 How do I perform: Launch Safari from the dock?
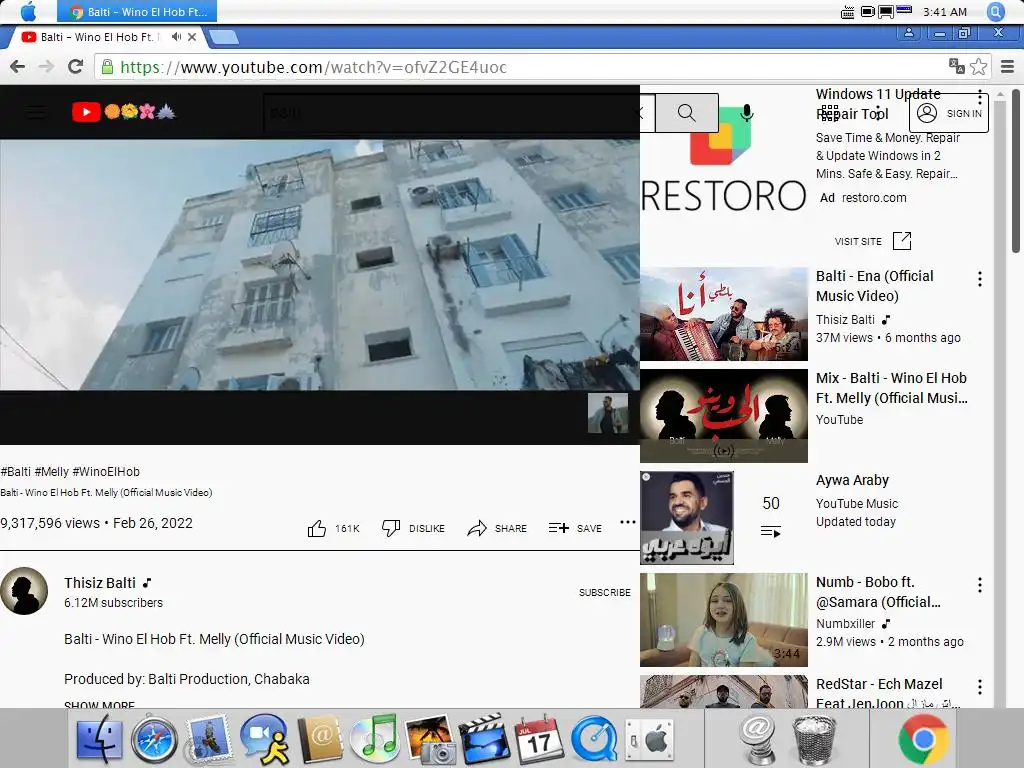pyautogui.click(x=154, y=740)
